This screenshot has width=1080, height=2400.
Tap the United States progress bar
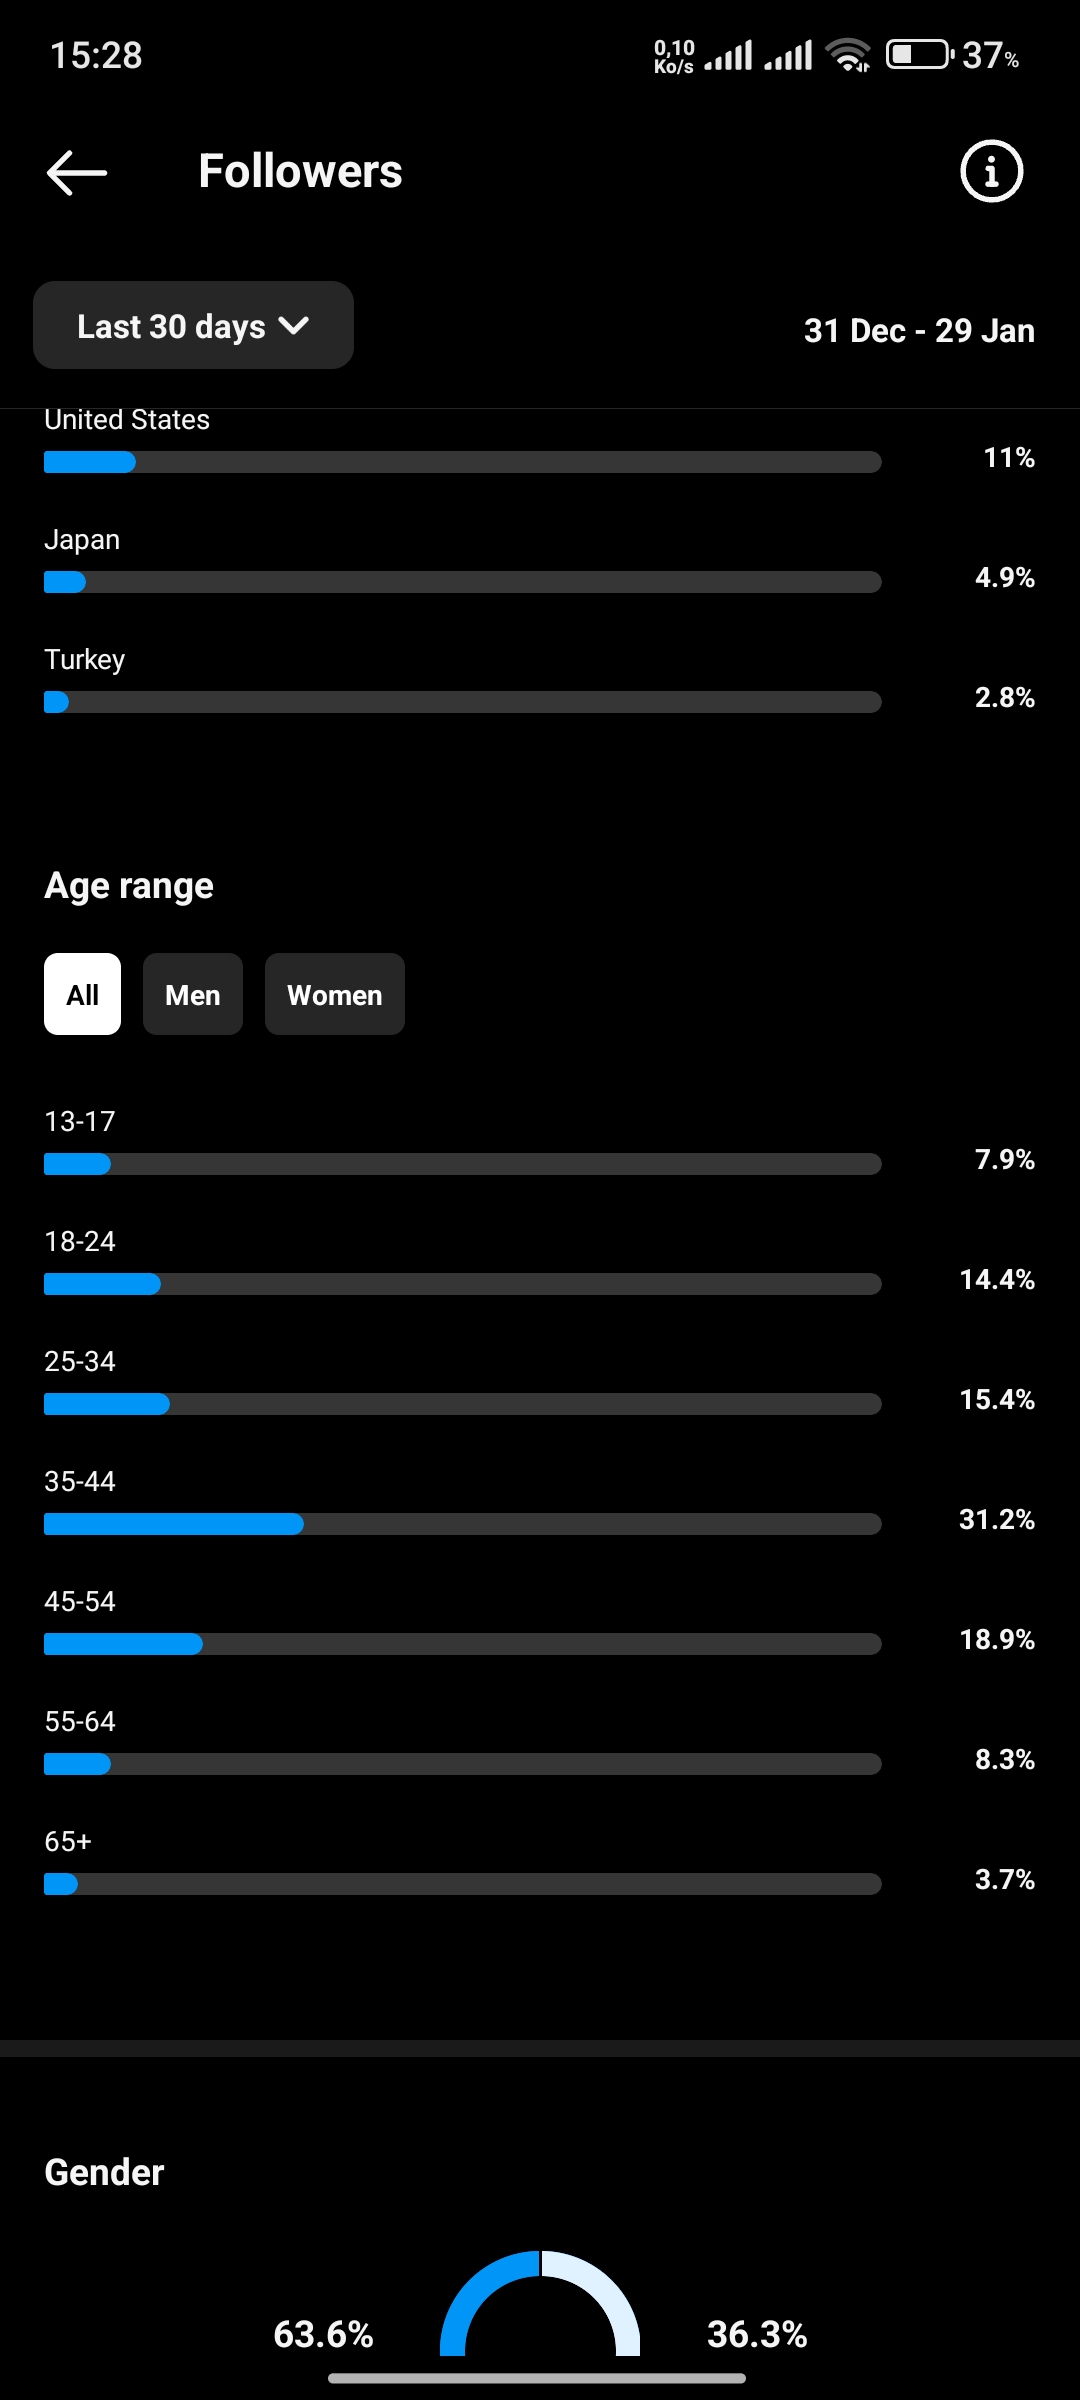click(x=462, y=462)
